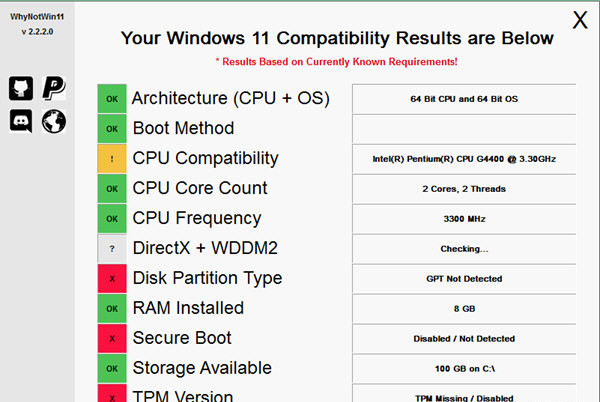Image resolution: width=600 pixels, height=402 pixels.
Task: Click the green Architecture OK badge
Action: (112, 99)
